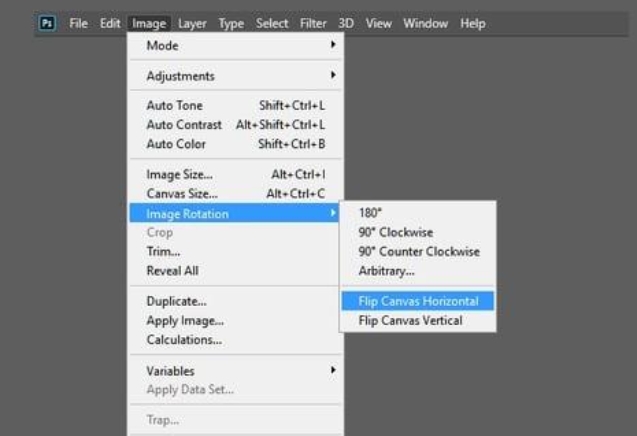Expand the Variables submenu arrow

point(333,370)
